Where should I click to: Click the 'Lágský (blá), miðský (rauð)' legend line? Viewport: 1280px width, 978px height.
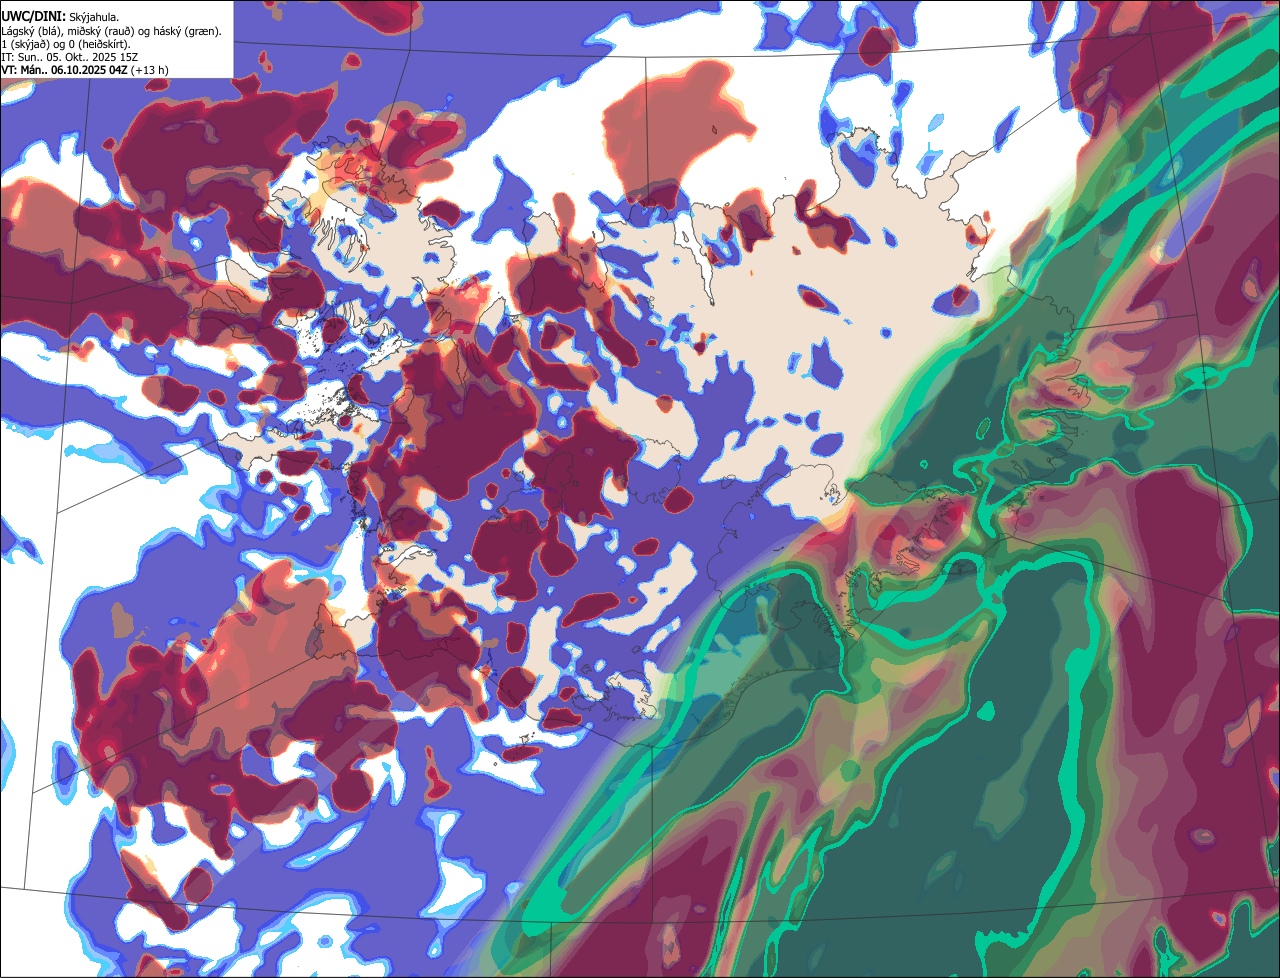112,31
